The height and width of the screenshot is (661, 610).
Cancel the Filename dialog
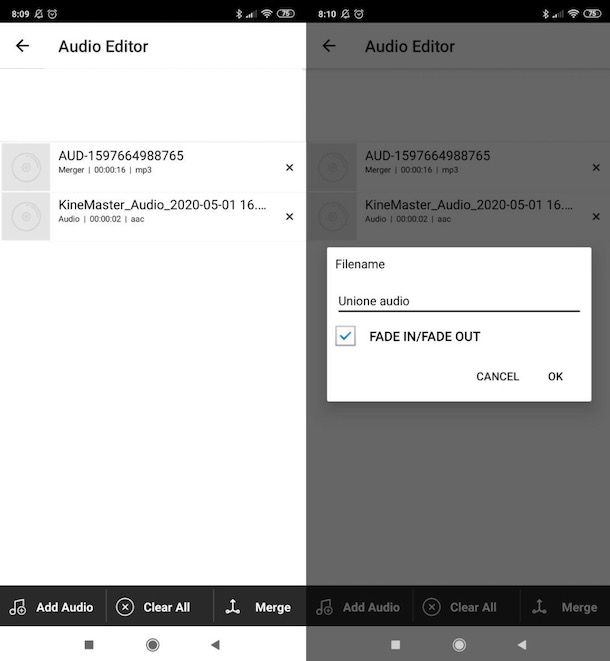coord(497,376)
